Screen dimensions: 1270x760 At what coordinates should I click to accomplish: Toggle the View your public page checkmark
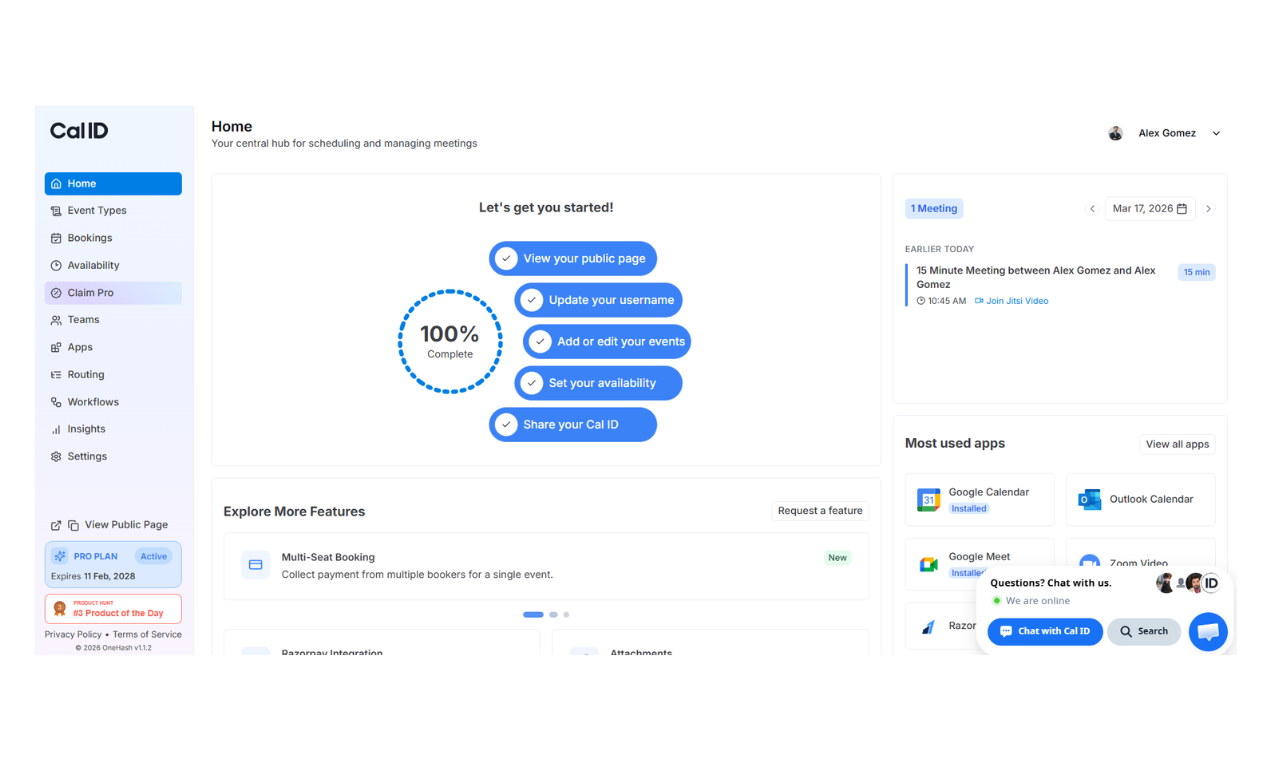[x=506, y=258]
